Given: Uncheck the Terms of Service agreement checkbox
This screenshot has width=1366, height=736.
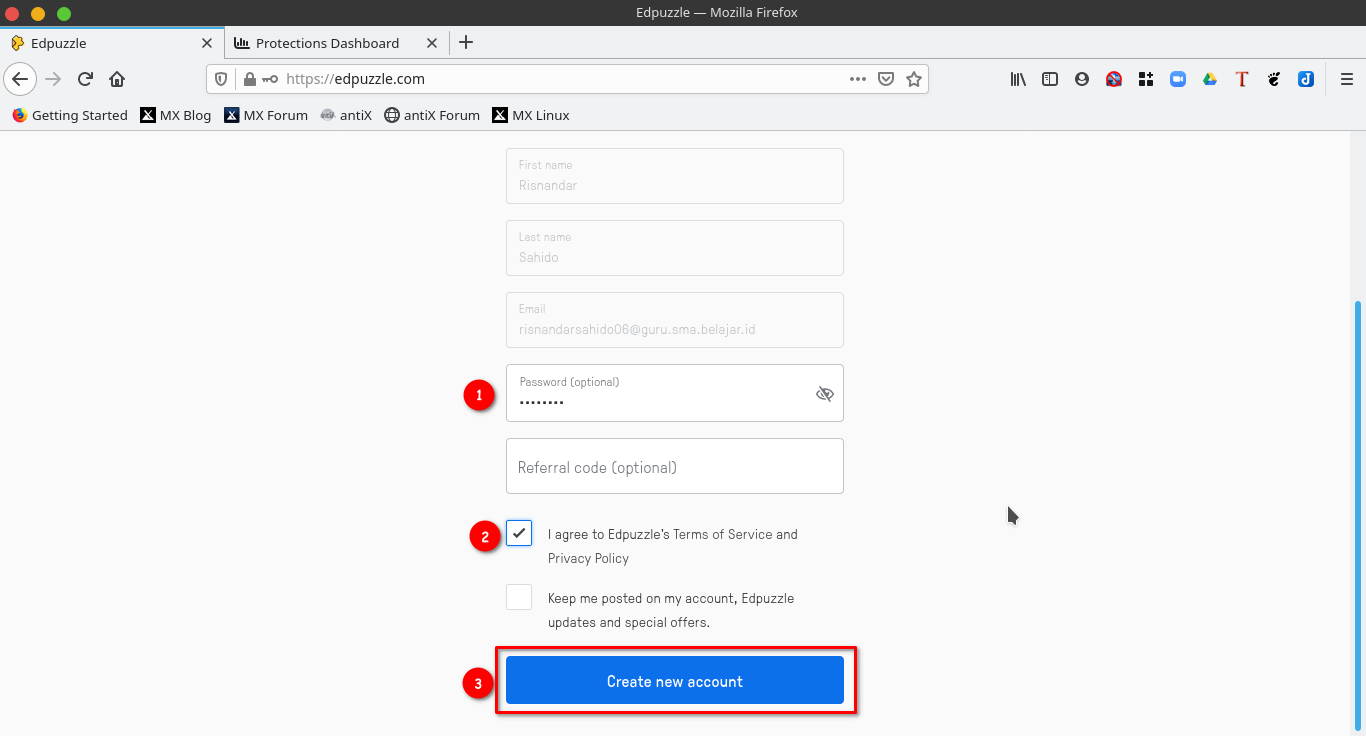Looking at the screenshot, I should 519,533.
